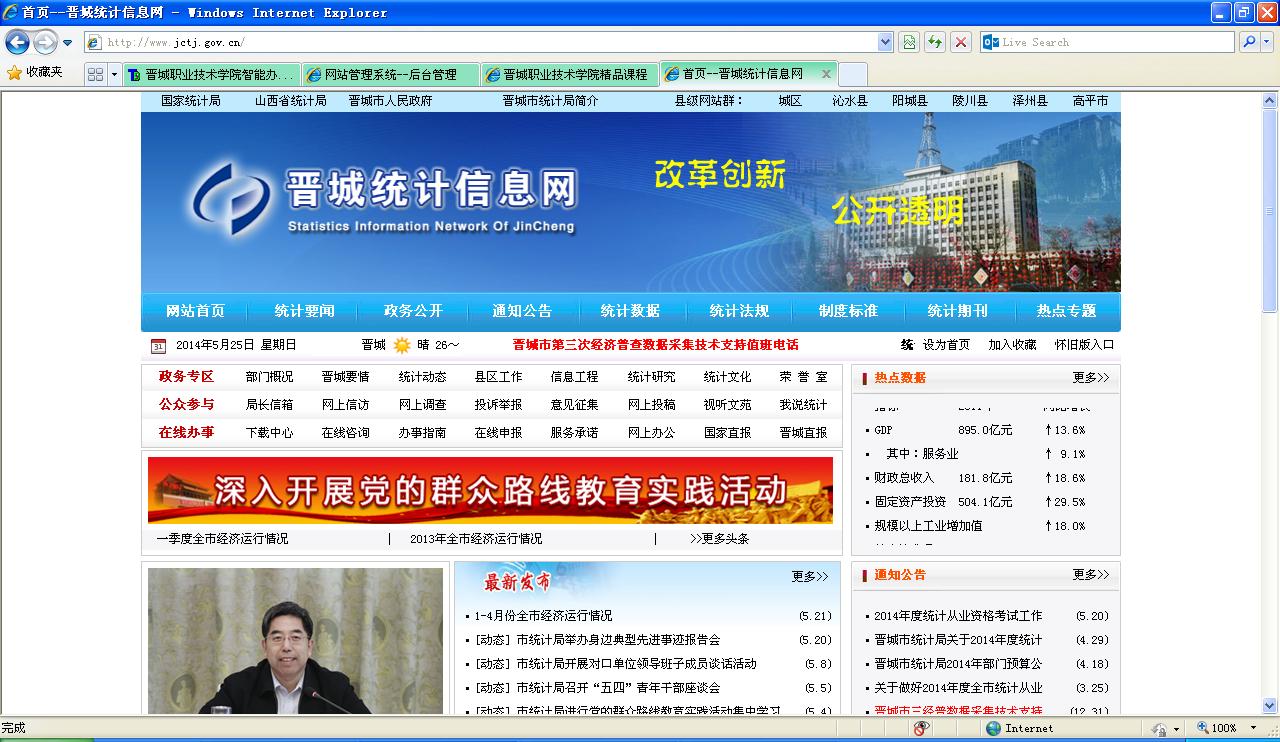Open 2014年度统计从业资格考试工作 notice
Viewport: 1280px width, 742px height.
958,616
